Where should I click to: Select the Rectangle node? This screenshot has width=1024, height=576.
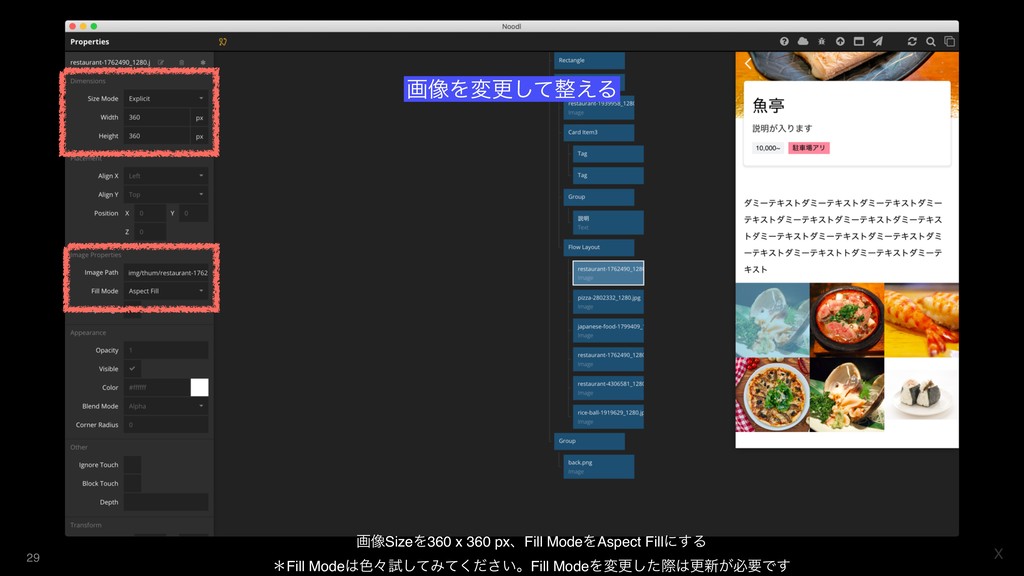coord(589,60)
